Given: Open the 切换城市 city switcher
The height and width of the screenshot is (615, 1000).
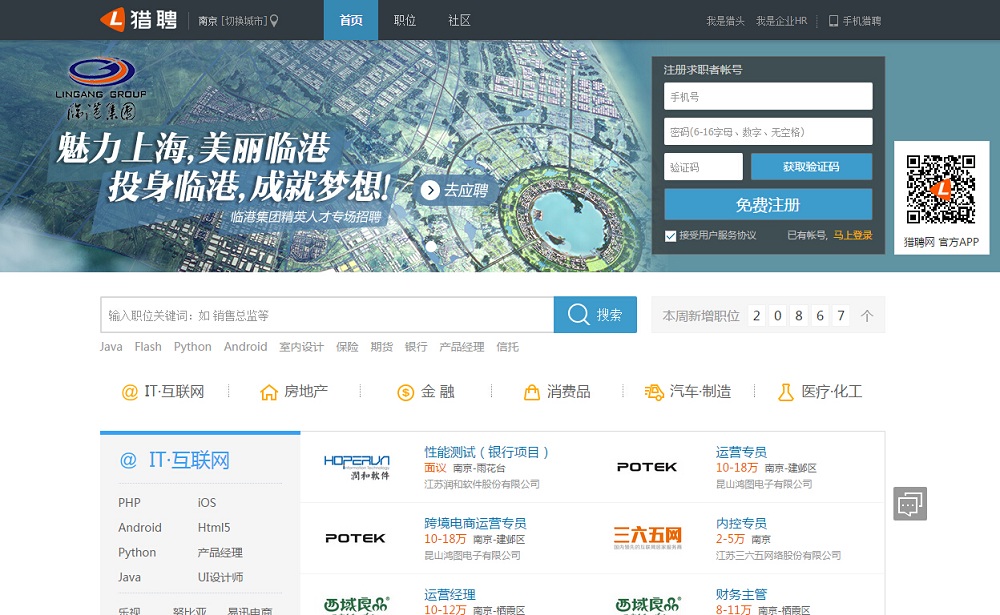Looking at the screenshot, I should click(x=244, y=21).
